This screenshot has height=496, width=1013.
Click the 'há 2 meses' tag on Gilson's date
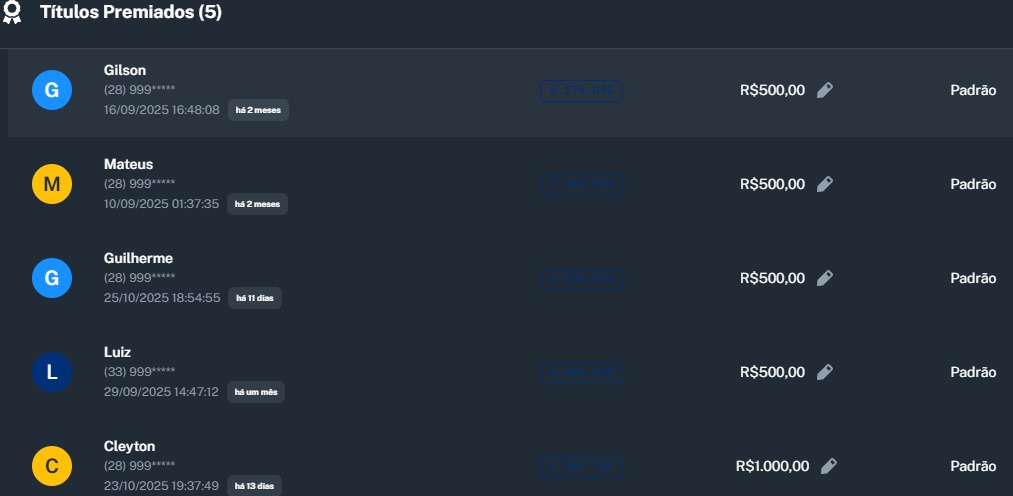point(258,110)
